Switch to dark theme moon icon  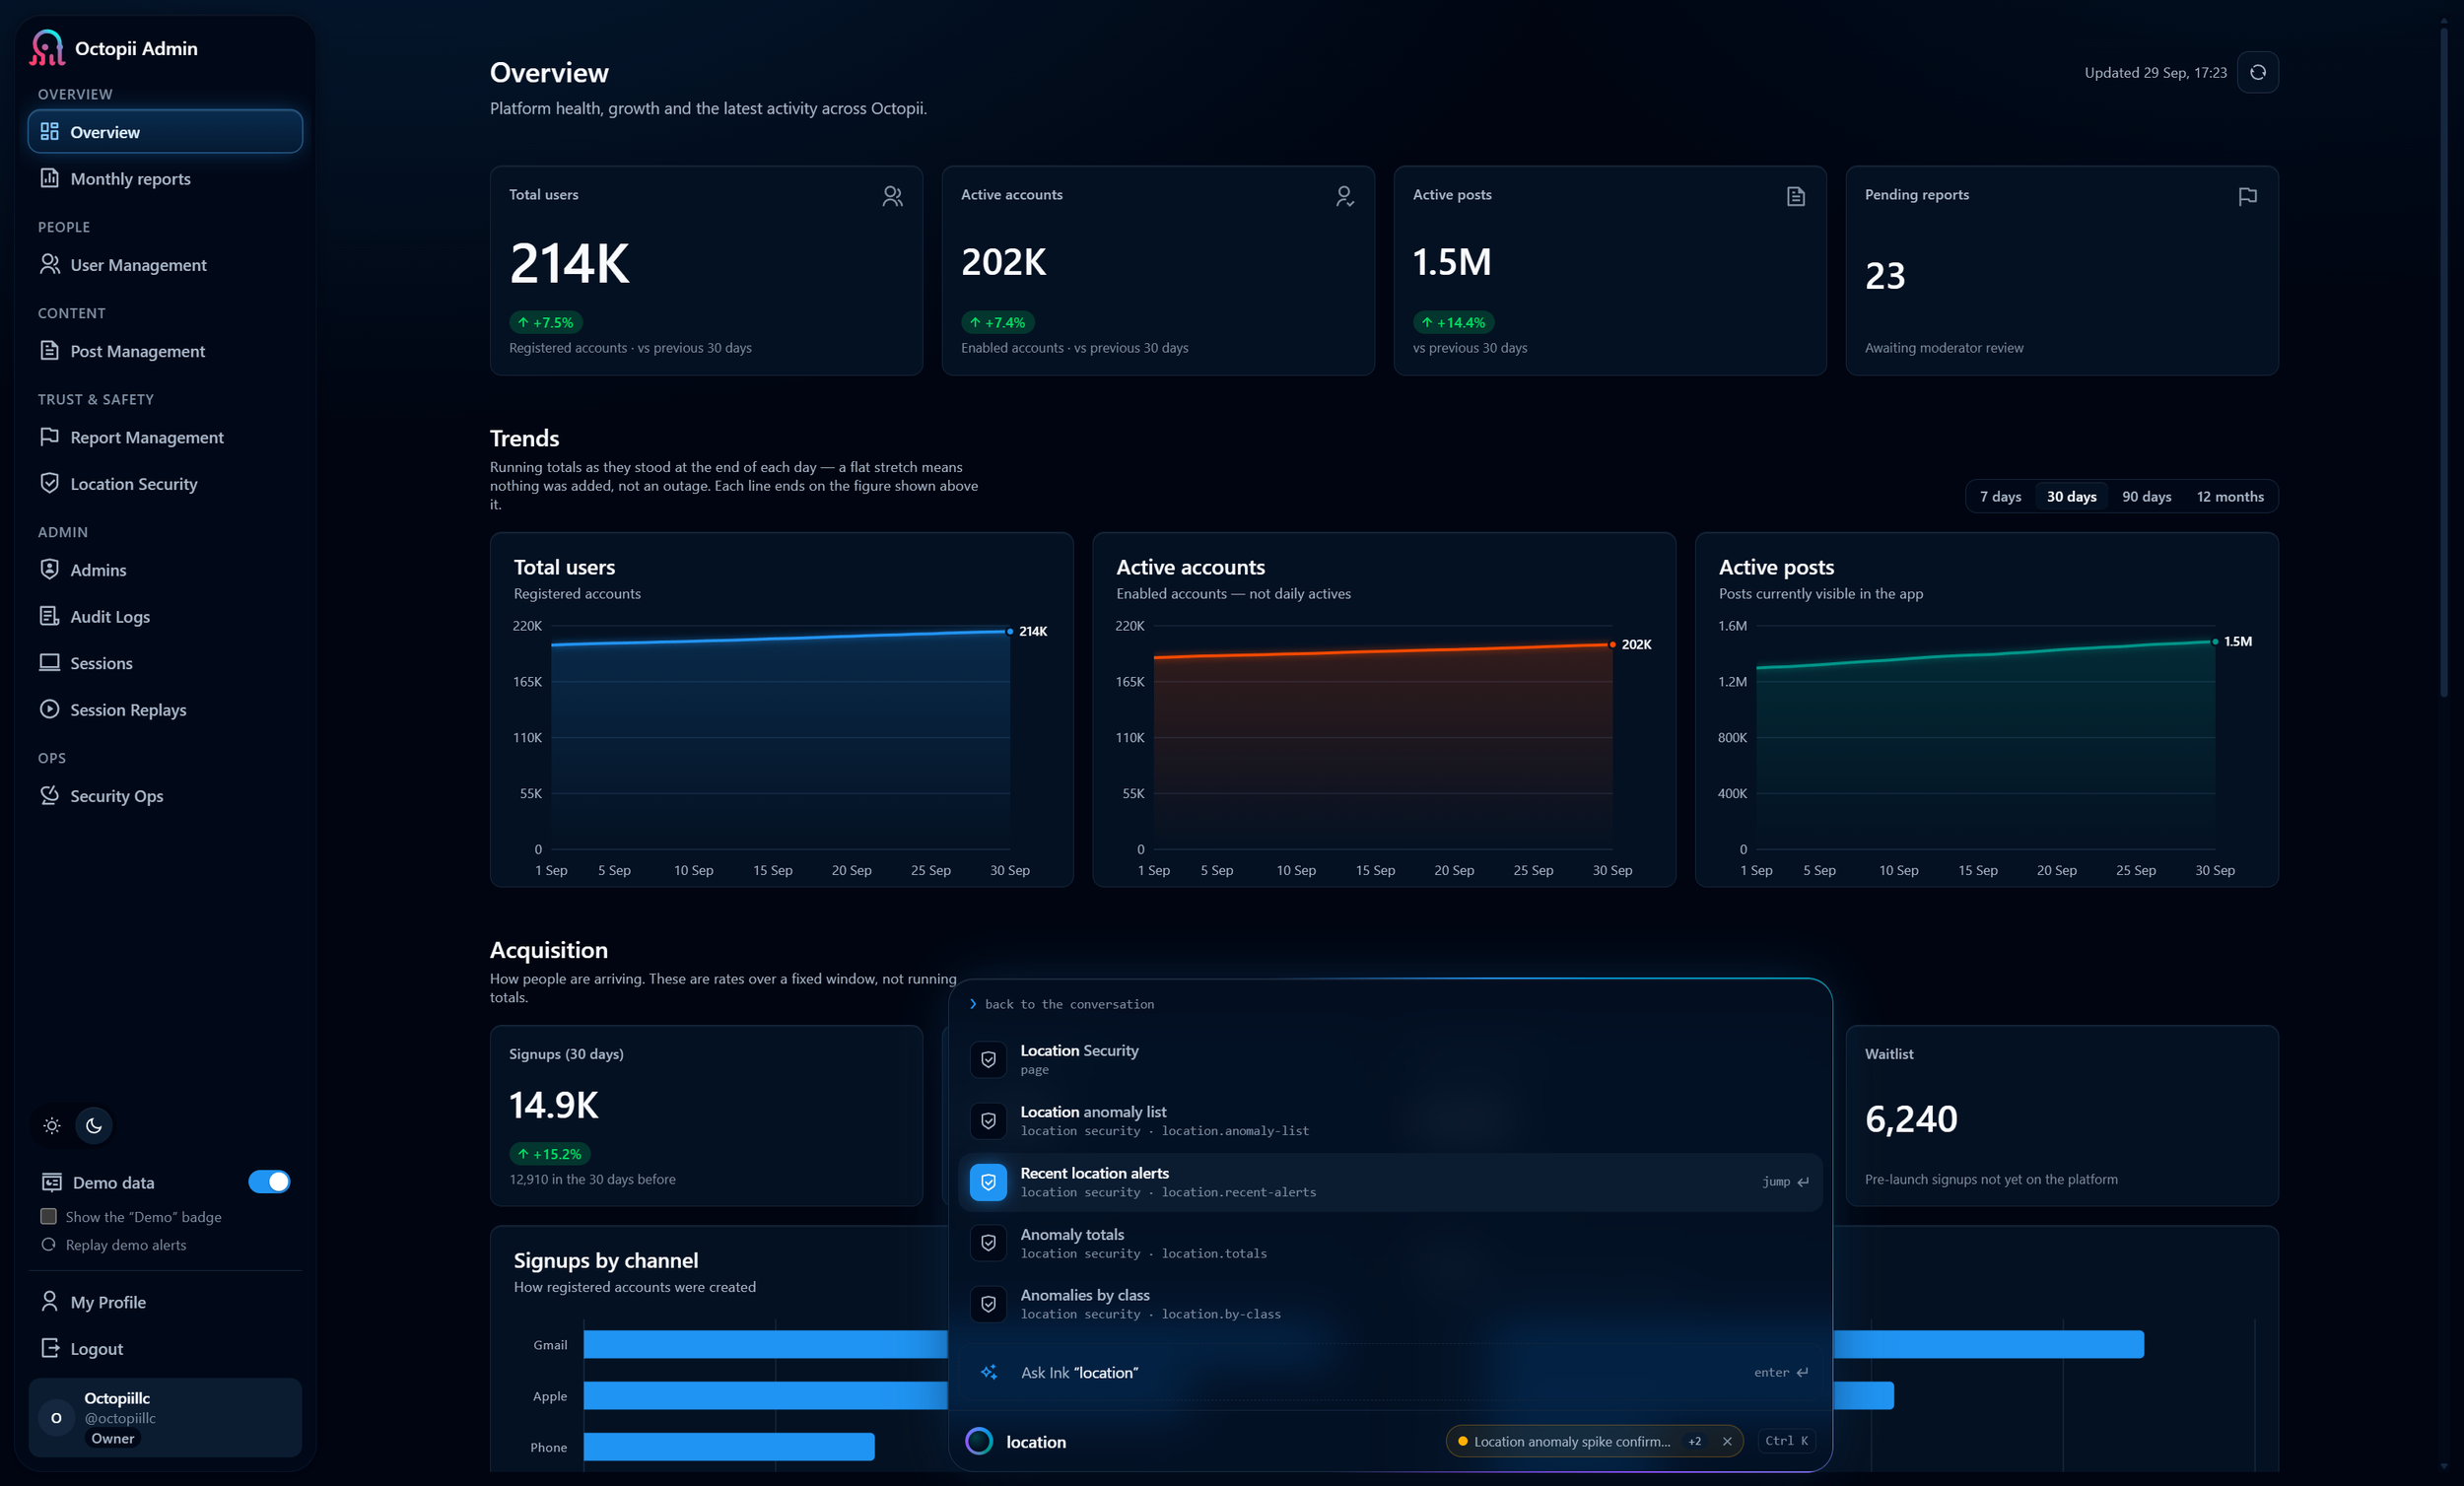(94, 1125)
